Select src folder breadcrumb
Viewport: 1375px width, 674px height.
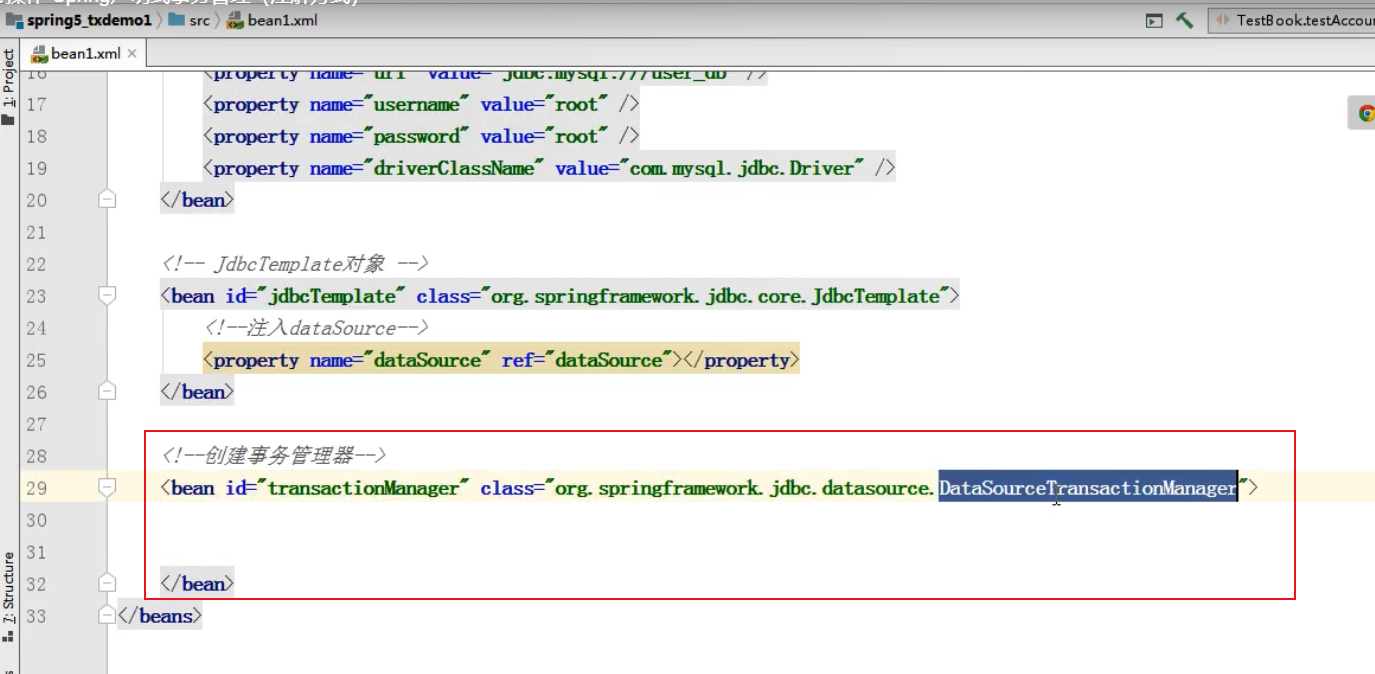(190, 20)
